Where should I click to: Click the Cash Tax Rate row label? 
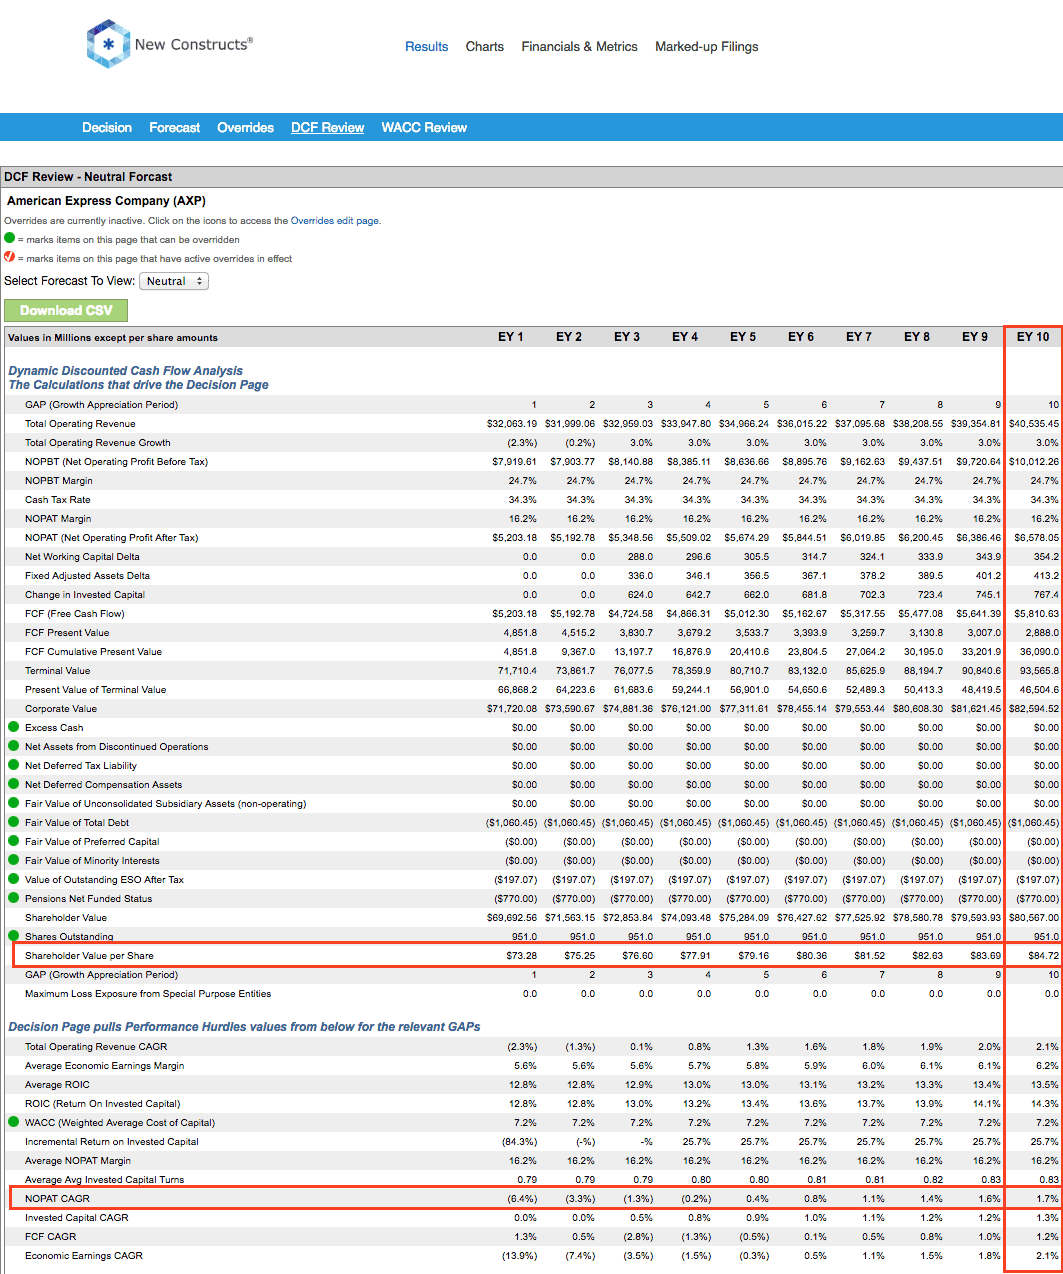pyautogui.click(x=57, y=499)
